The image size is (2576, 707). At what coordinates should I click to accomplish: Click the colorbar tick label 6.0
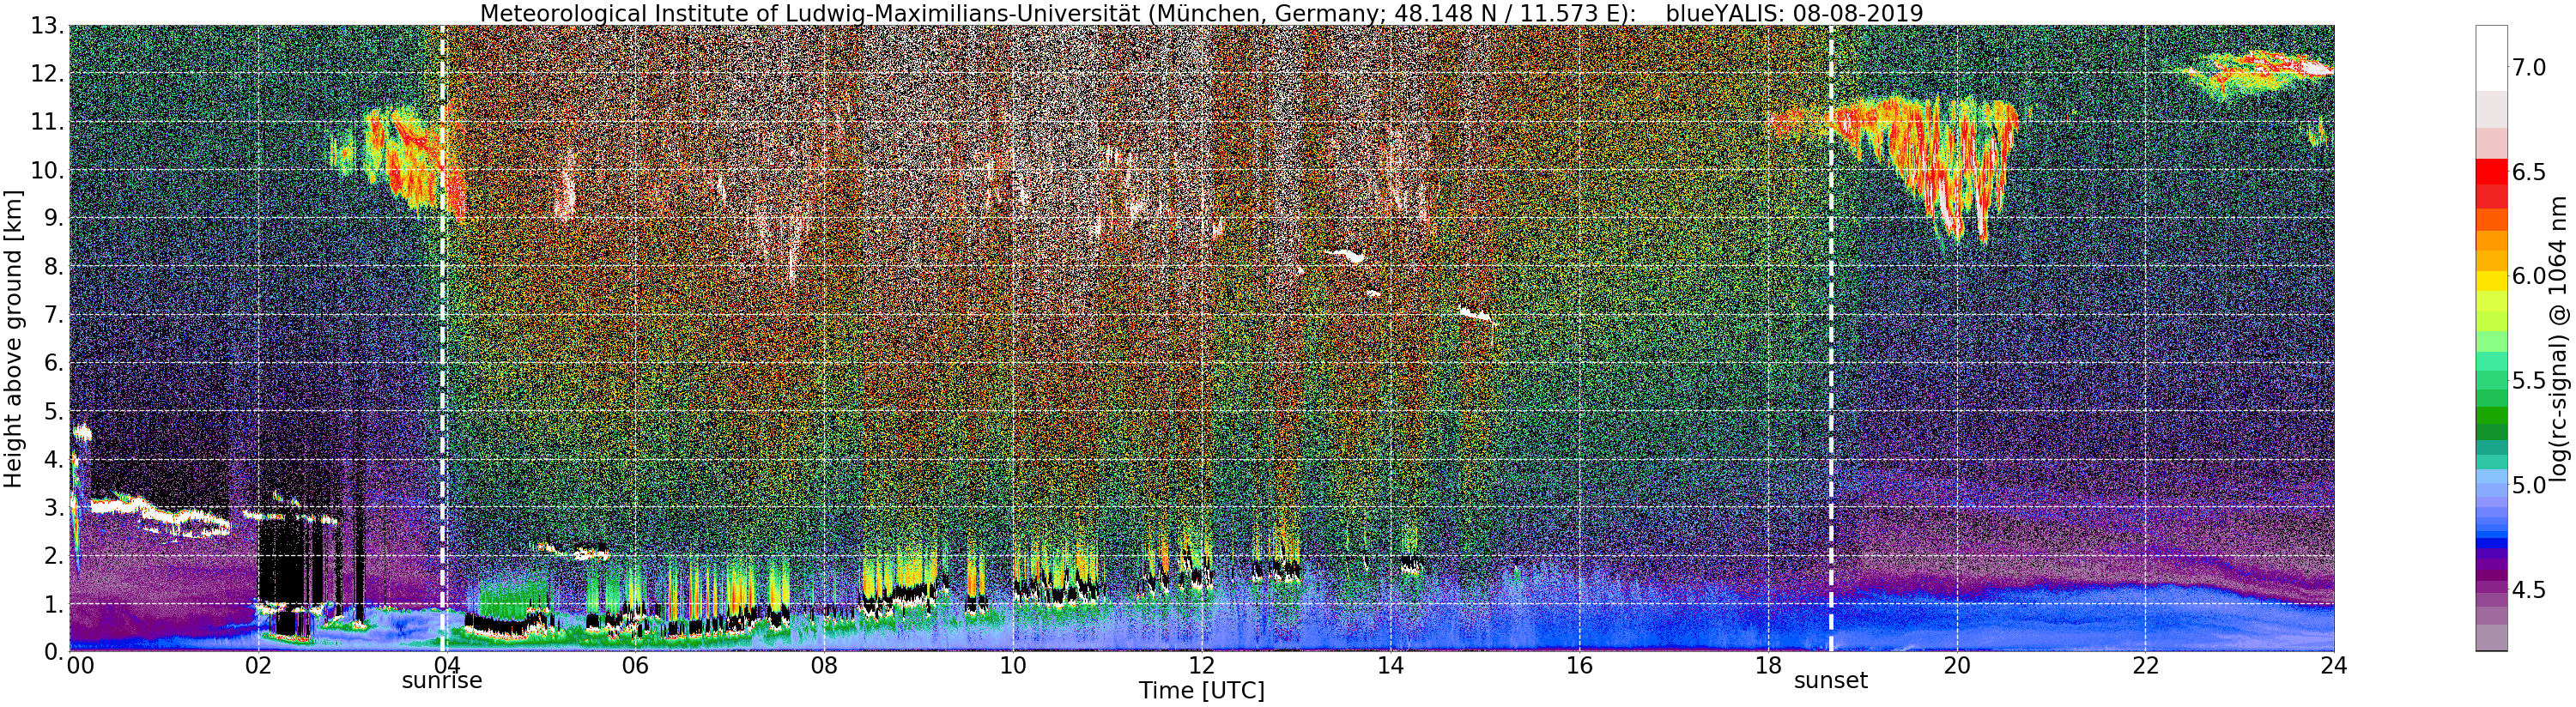point(2529,277)
